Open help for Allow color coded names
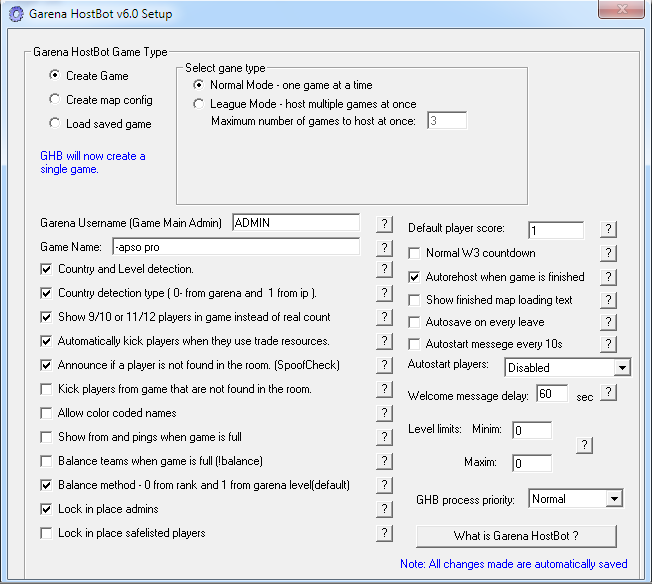 coord(385,413)
